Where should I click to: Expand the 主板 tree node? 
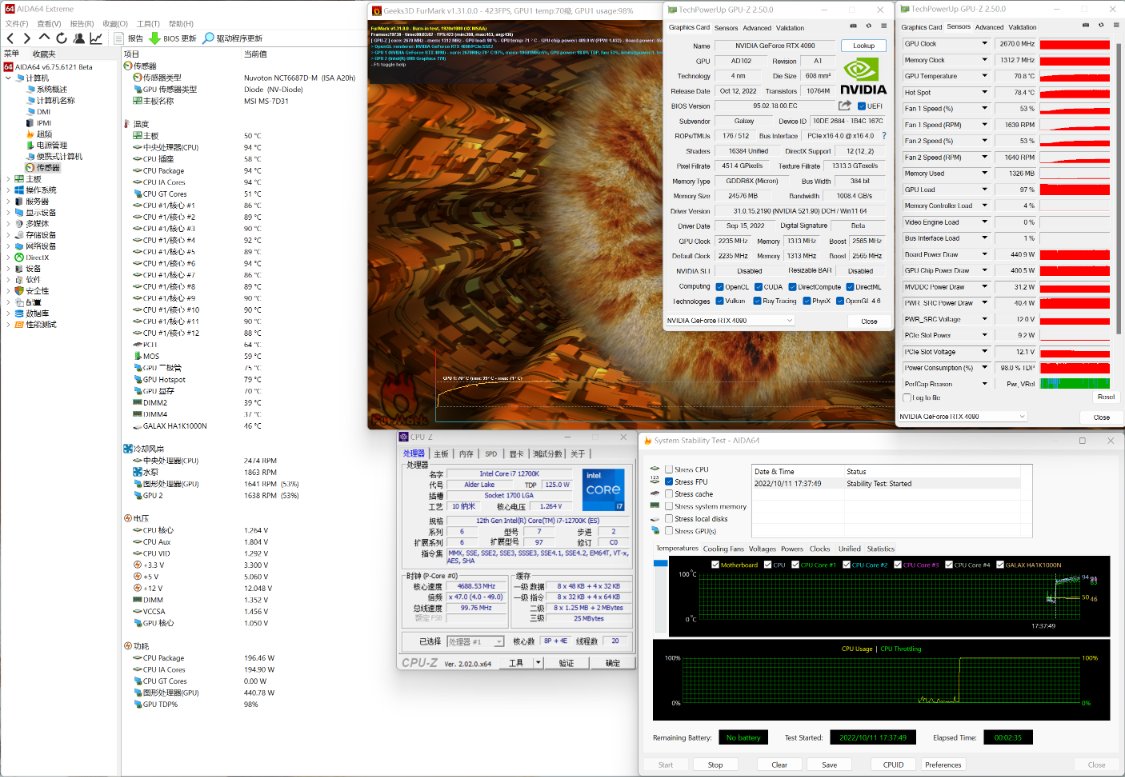pos(8,179)
